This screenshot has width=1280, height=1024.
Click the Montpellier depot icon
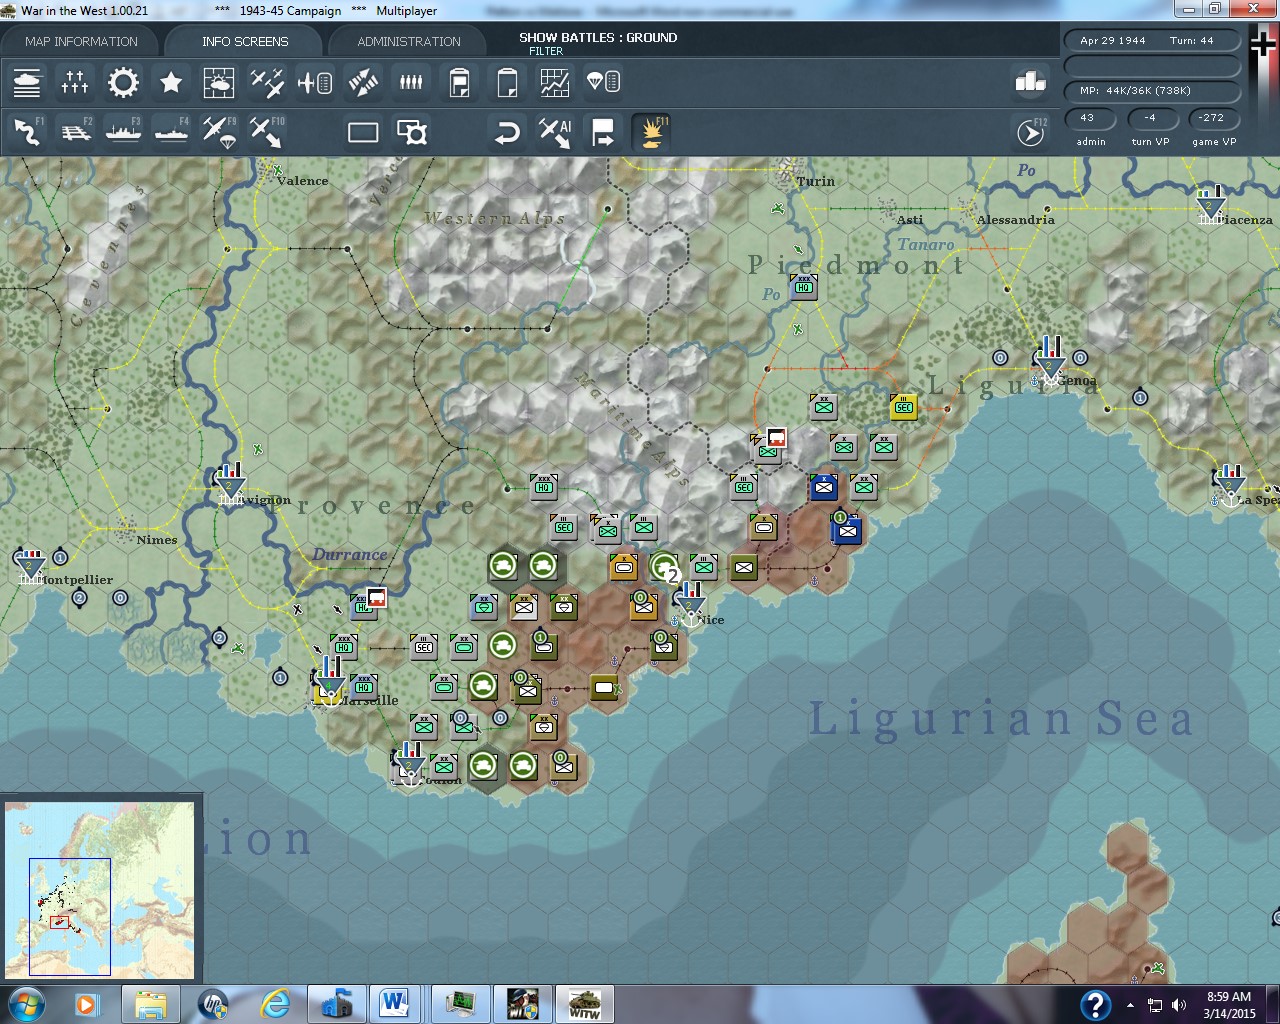29,566
